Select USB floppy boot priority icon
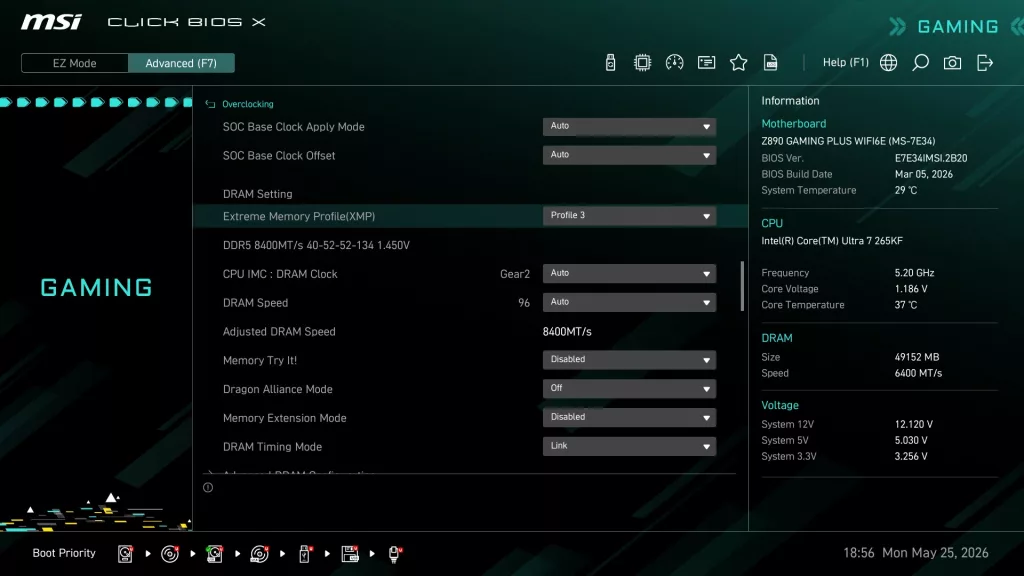This screenshot has height=576, width=1024. [350, 554]
